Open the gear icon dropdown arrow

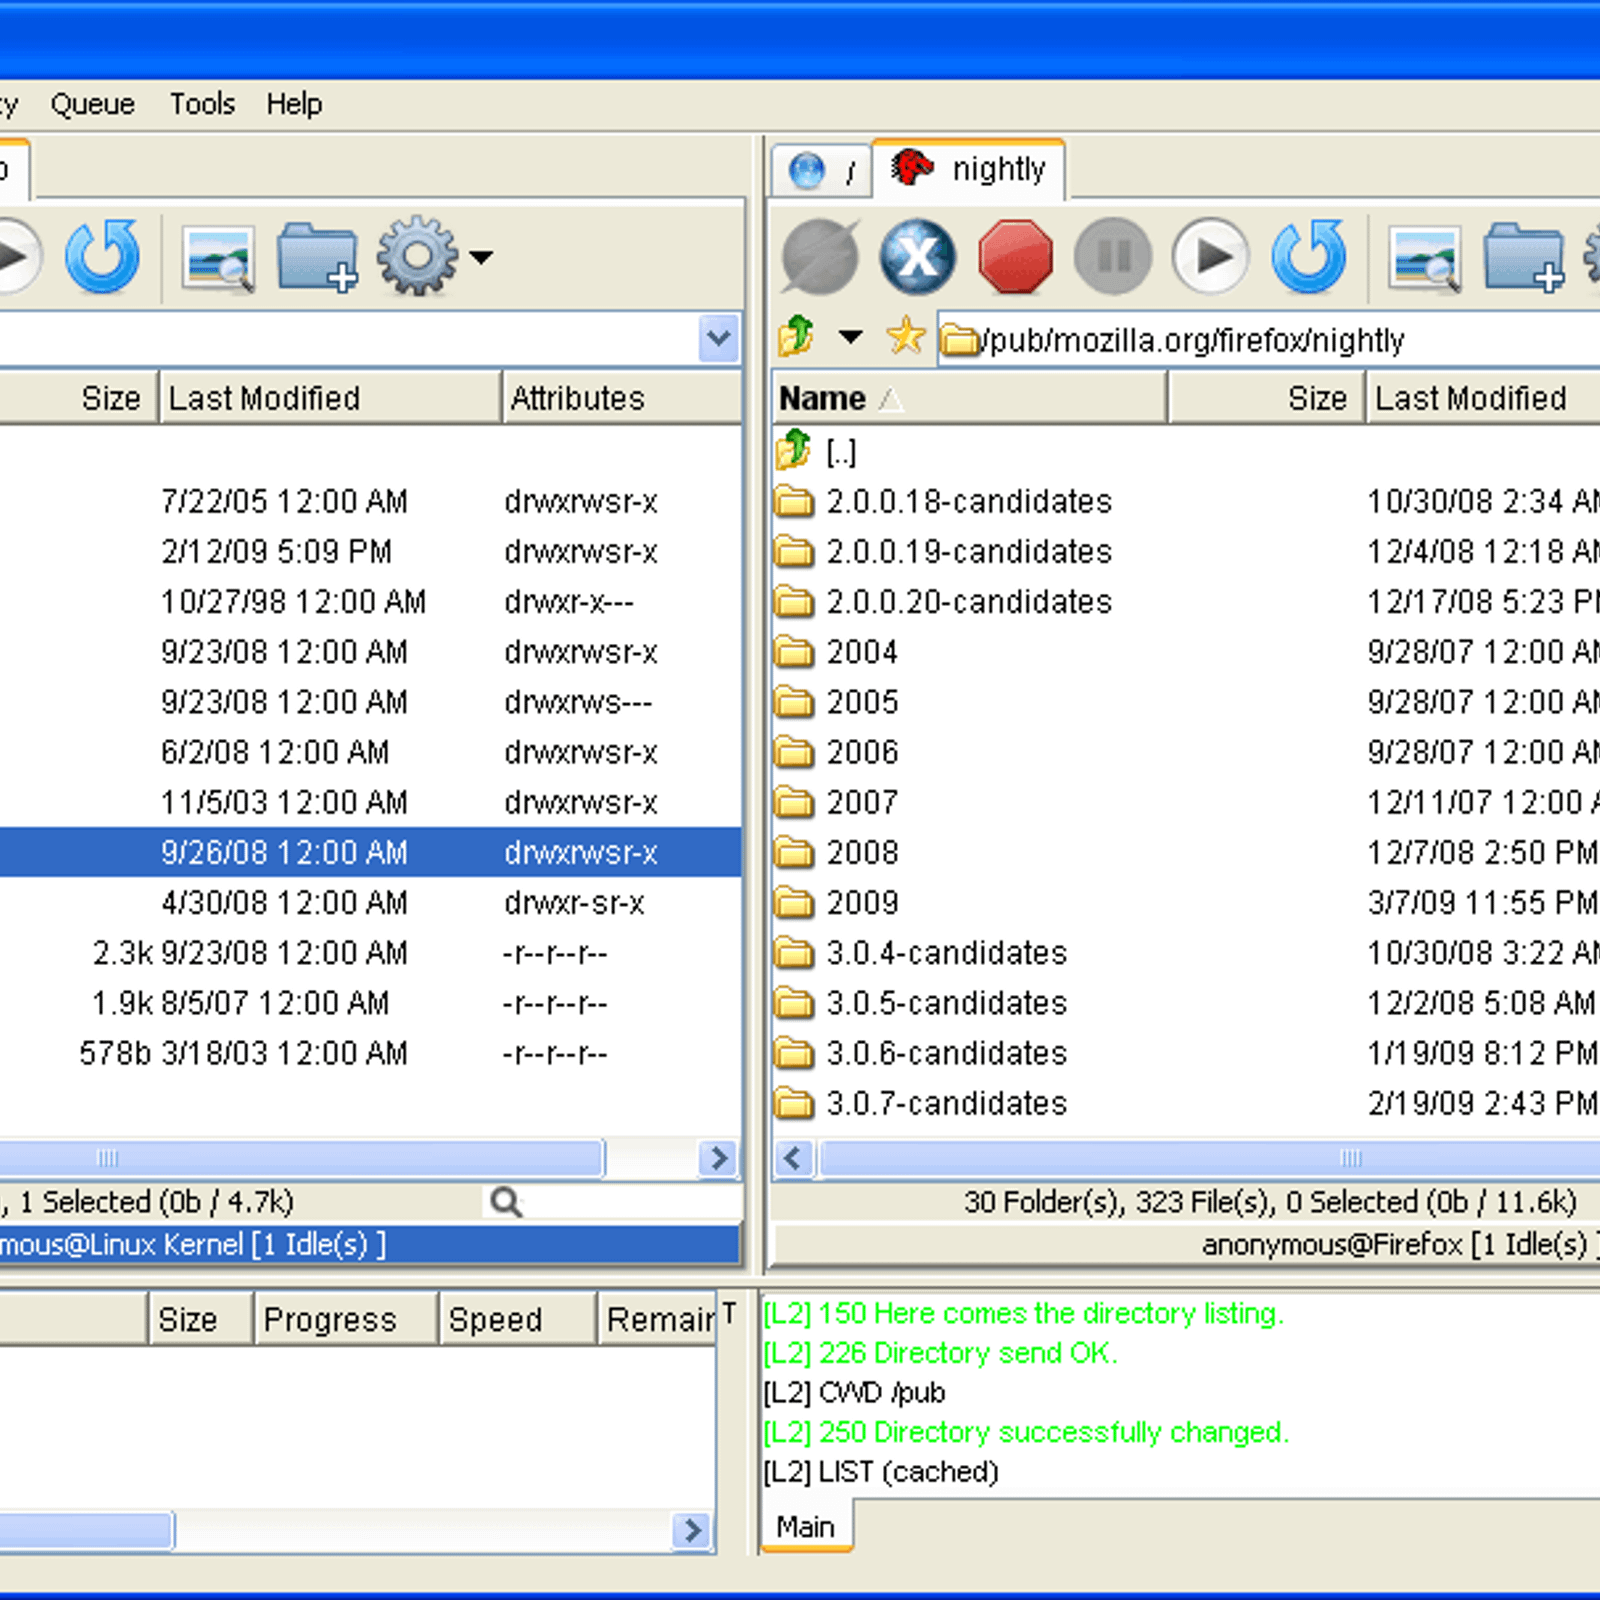pos(481,258)
